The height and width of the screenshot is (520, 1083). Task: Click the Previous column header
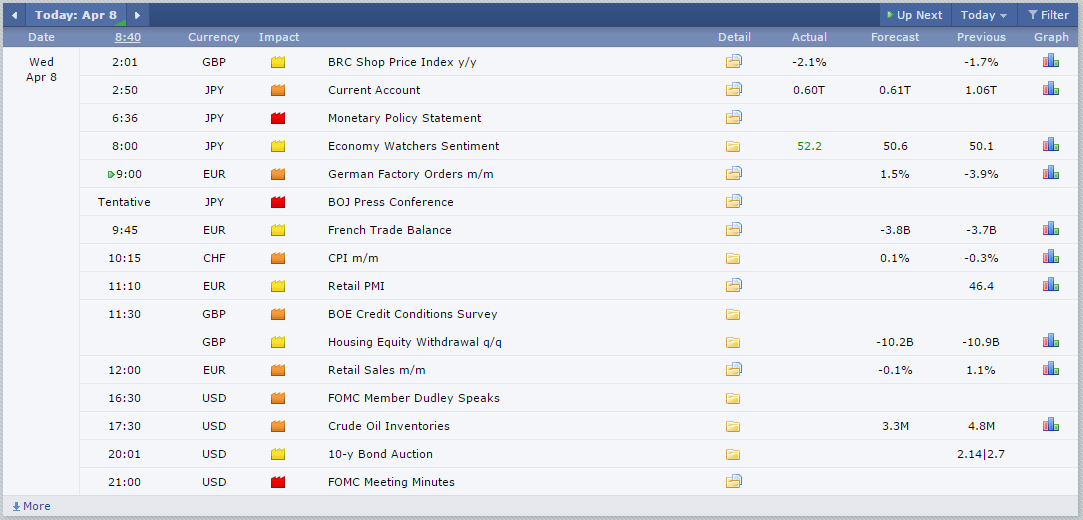pos(981,37)
